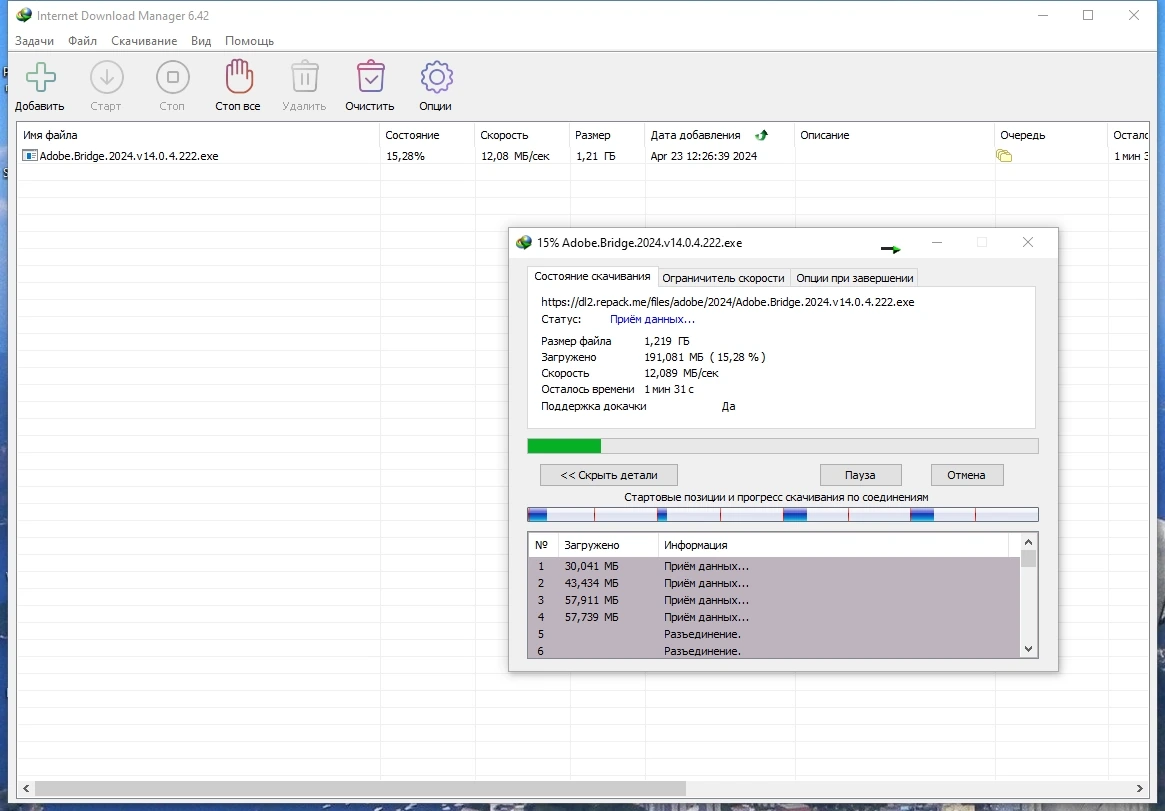Viewport: 1165px width, 811px height.
Task: Open Опции gear icon
Action: coord(436,77)
